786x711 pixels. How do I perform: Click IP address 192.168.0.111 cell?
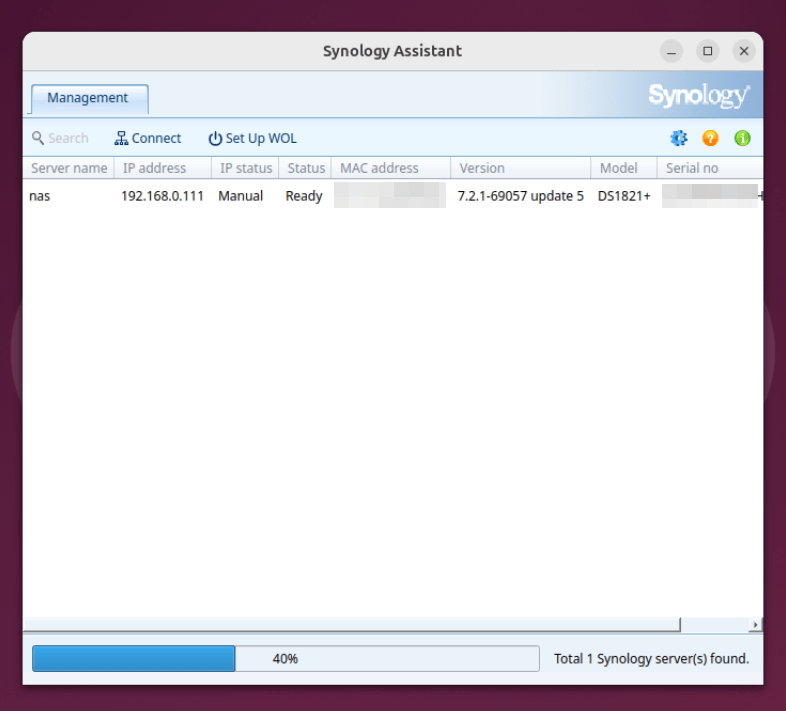click(x=162, y=196)
